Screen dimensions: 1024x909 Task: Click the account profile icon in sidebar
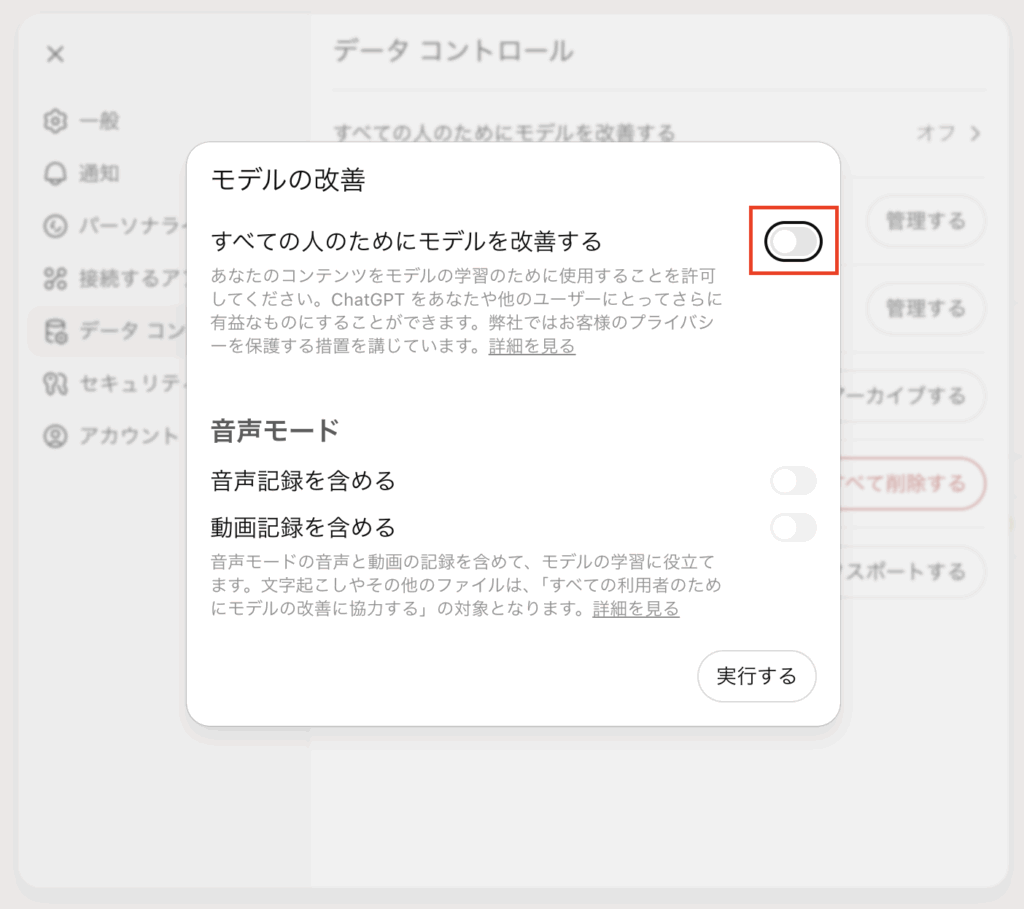(55, 436)
